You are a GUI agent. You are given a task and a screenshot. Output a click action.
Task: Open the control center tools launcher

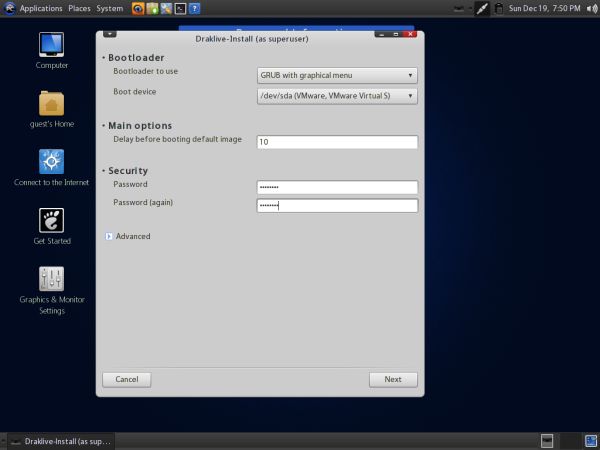[x=166, y=8]
